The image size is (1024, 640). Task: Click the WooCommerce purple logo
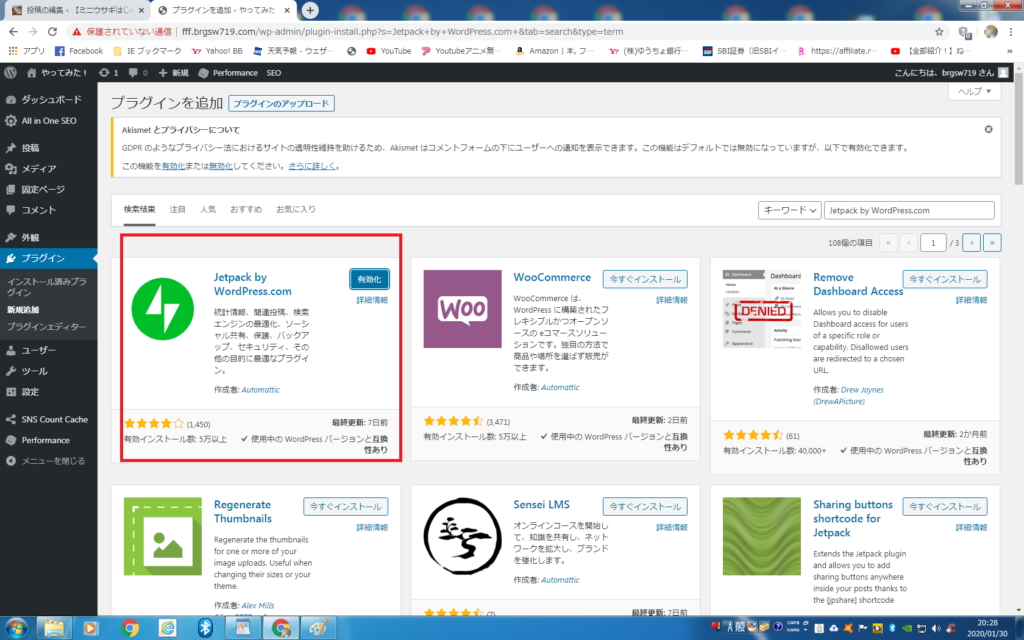(x=462, y=309)
